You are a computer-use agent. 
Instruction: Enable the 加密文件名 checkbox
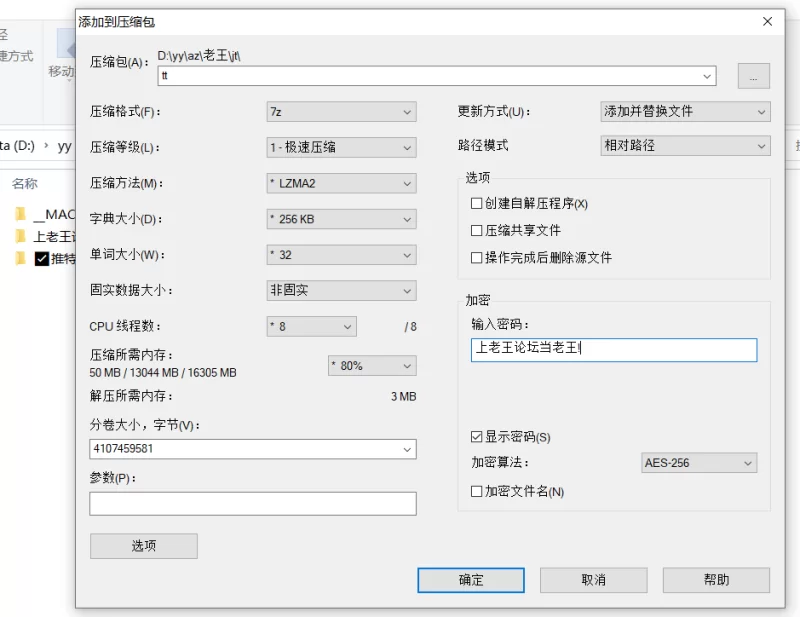point(477,491)
